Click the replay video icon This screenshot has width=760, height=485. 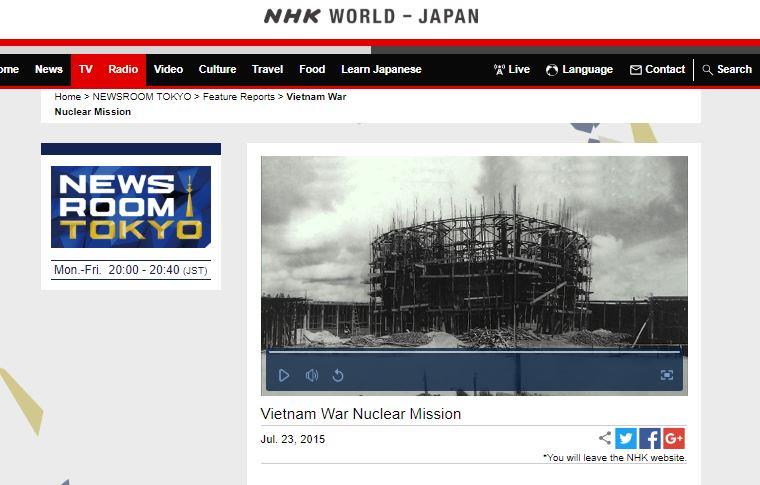pos(338,375)
